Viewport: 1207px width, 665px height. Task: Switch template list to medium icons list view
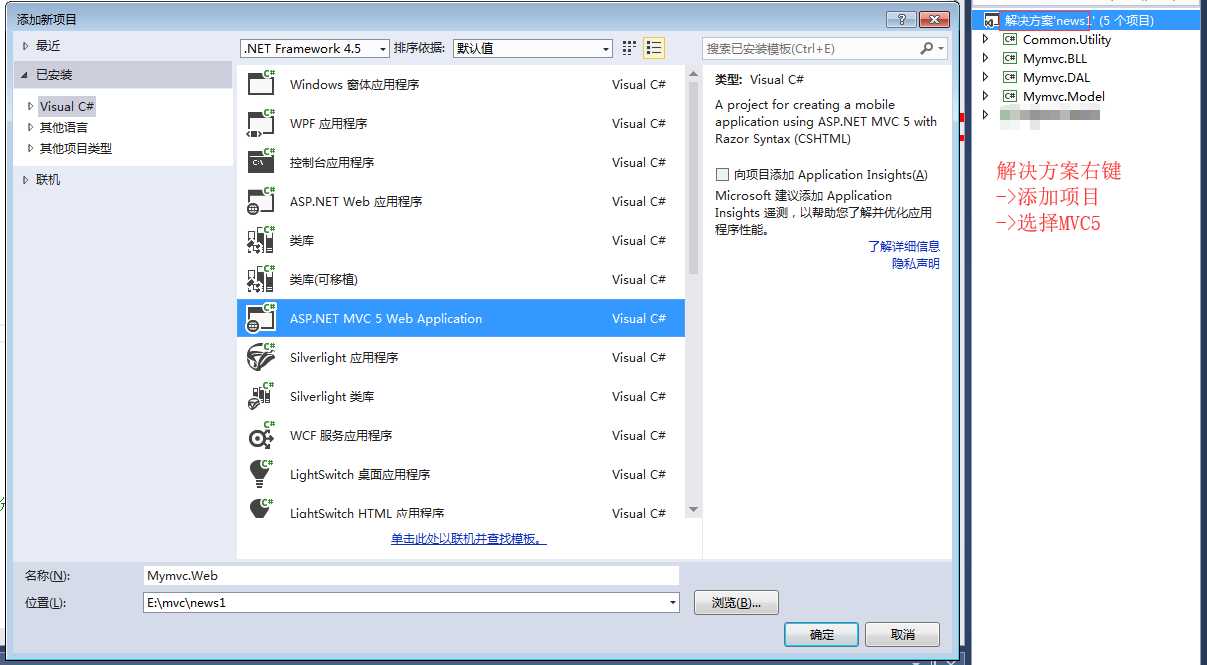pos(654,48)
